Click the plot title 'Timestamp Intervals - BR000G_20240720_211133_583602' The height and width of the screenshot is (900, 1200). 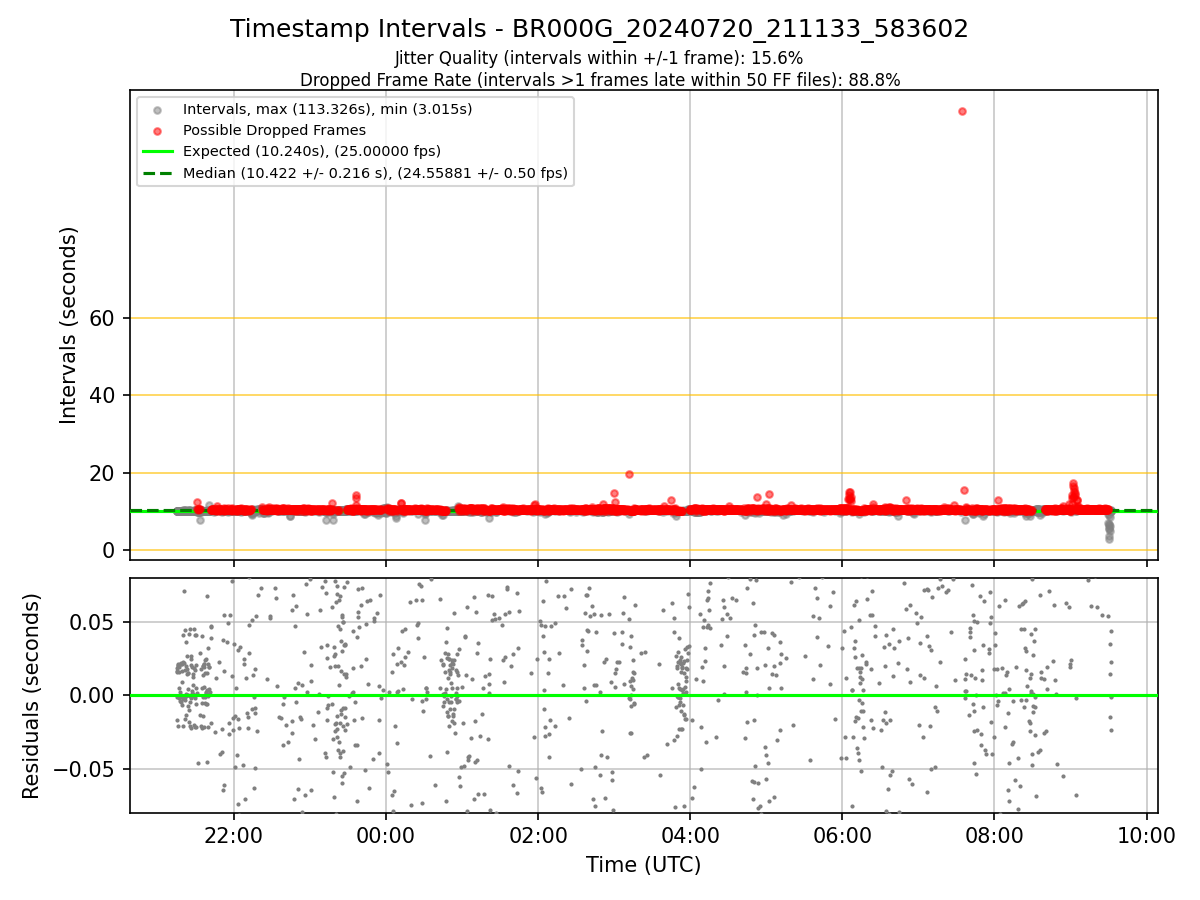pos(599,29)
